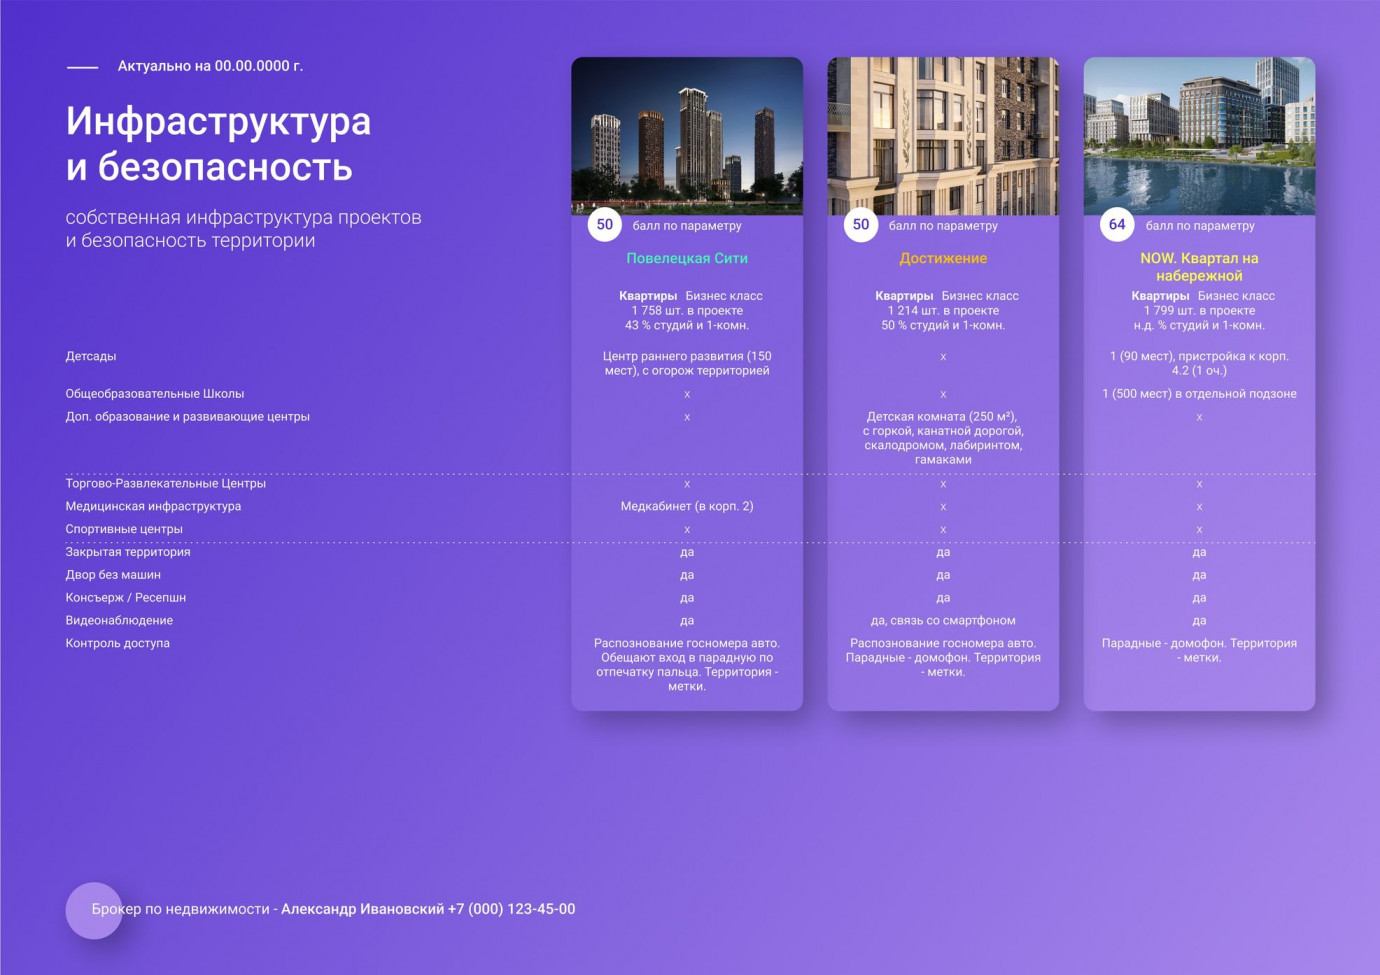Click 'балл по параметру' on NOW card

(x=1200, y=226)
